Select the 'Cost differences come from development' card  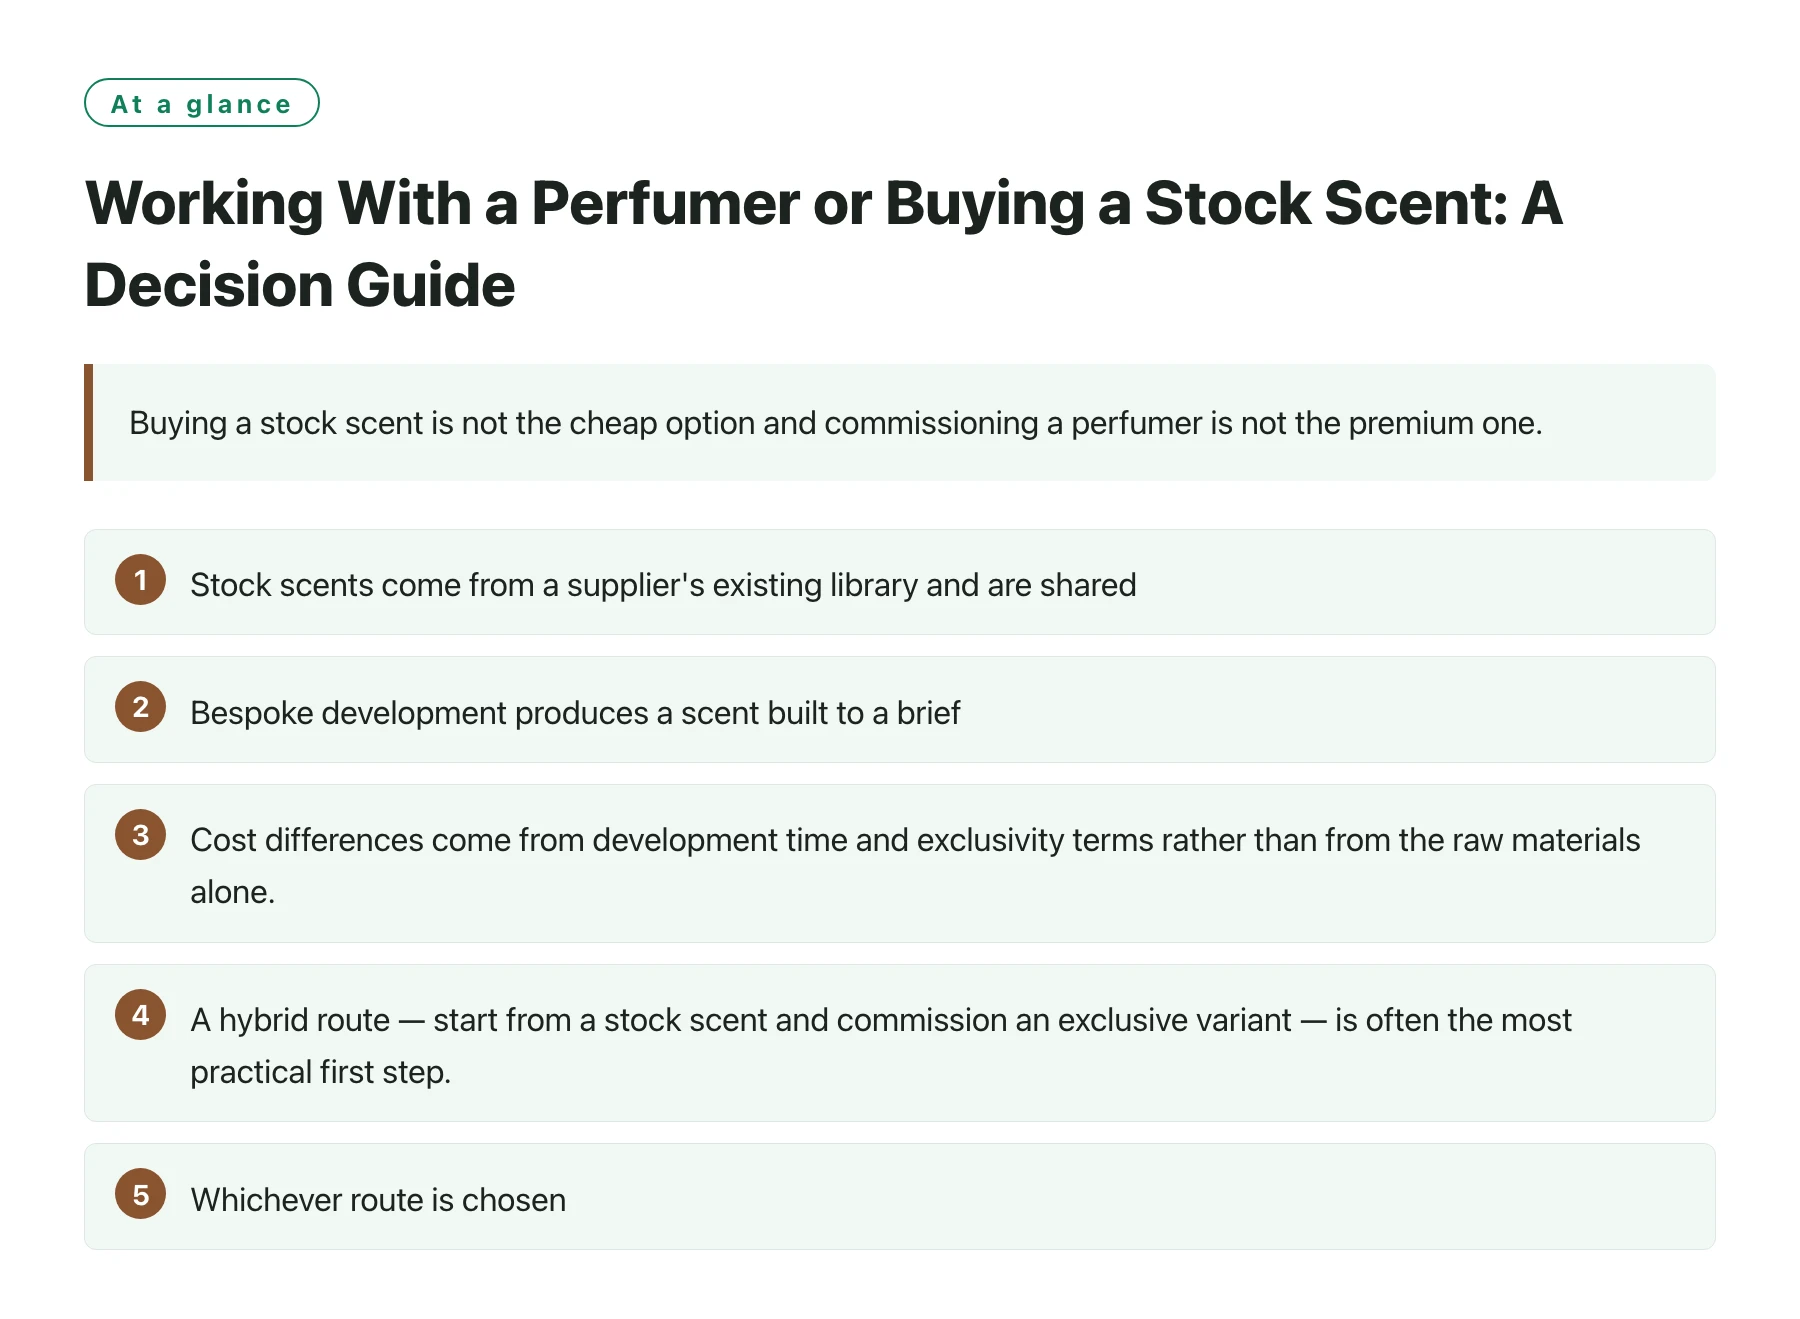[x=900, y=864]
